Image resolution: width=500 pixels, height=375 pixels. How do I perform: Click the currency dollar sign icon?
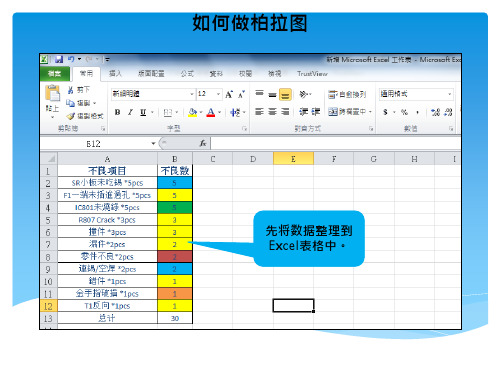point(385,112)
